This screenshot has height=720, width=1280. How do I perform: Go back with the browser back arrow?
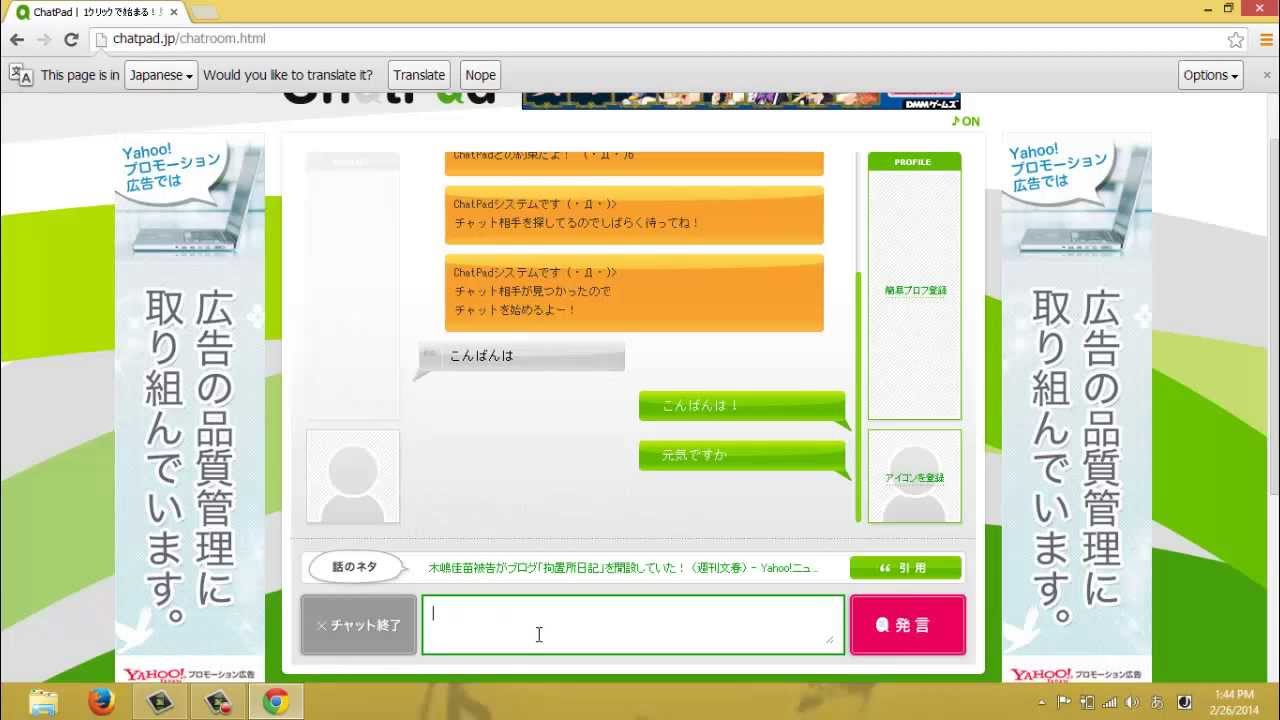(x=17, y=40)
